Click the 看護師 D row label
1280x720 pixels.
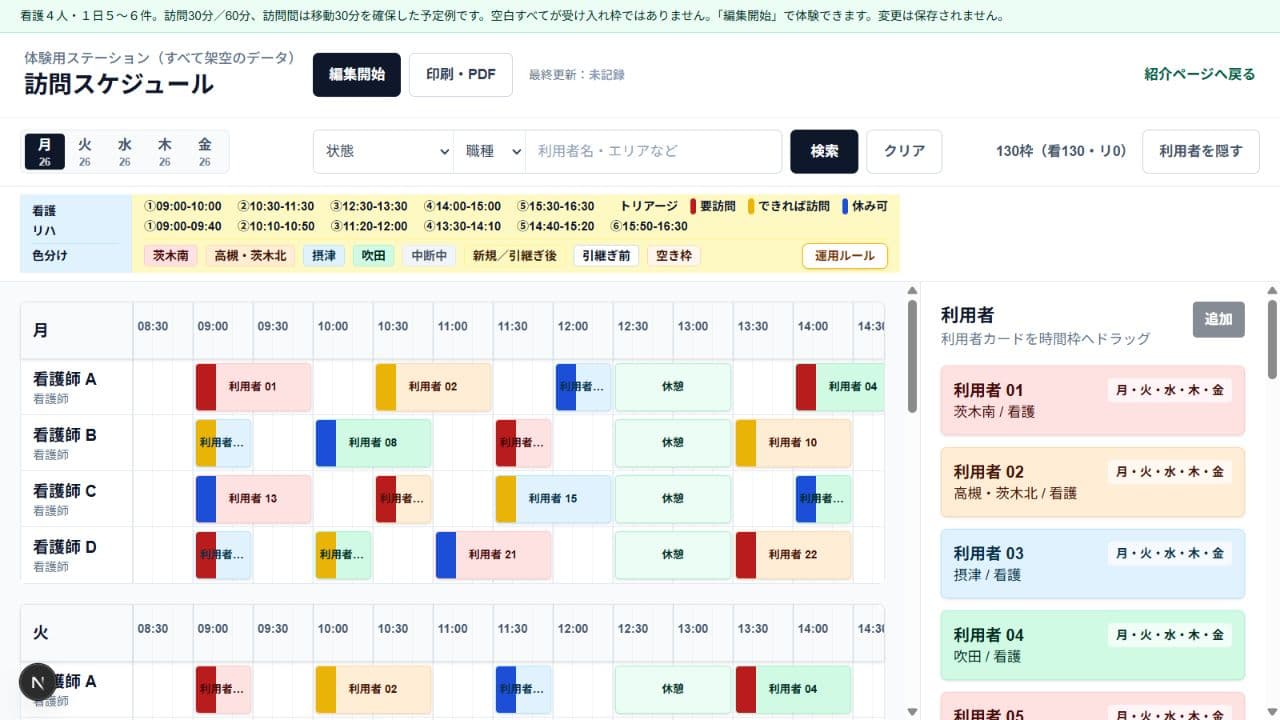click(x=77, y=555)
